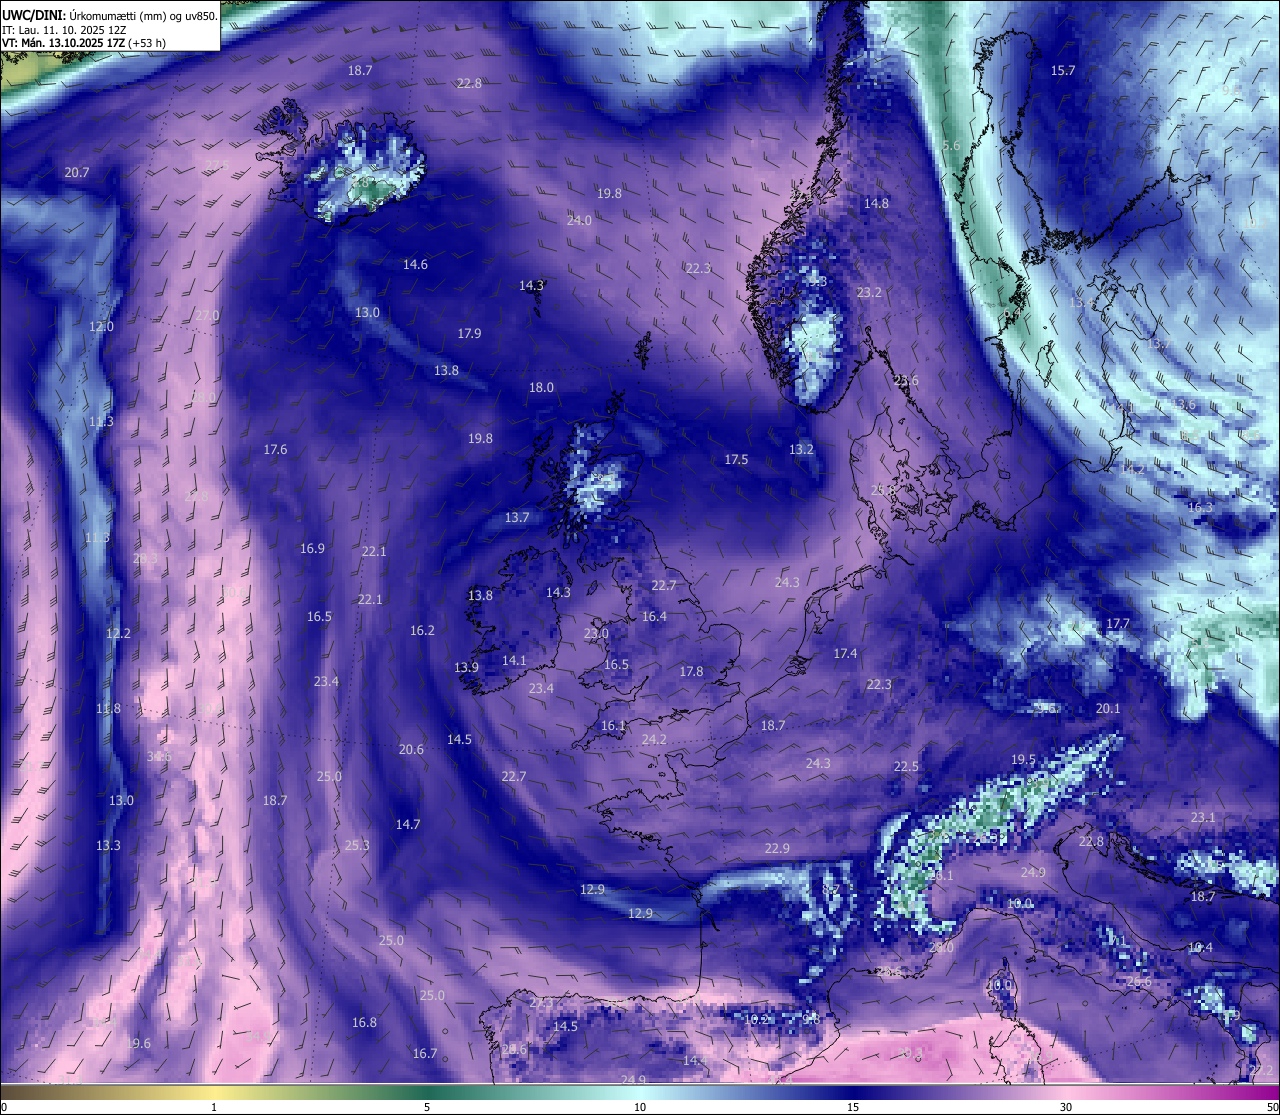Viewport: 1280px width, 1115px height.
Task: Click the map value "23.1"
Action: pos(1203,818)
